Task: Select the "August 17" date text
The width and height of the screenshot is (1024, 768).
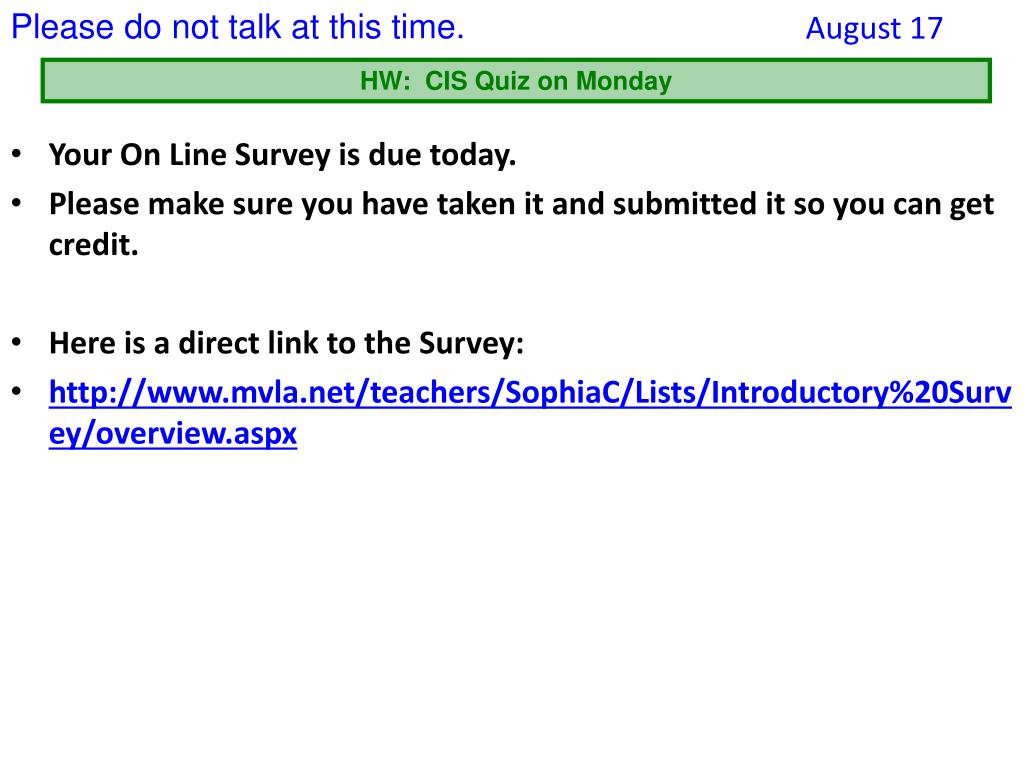Action: pyautogui.click(x=874, y=29)
